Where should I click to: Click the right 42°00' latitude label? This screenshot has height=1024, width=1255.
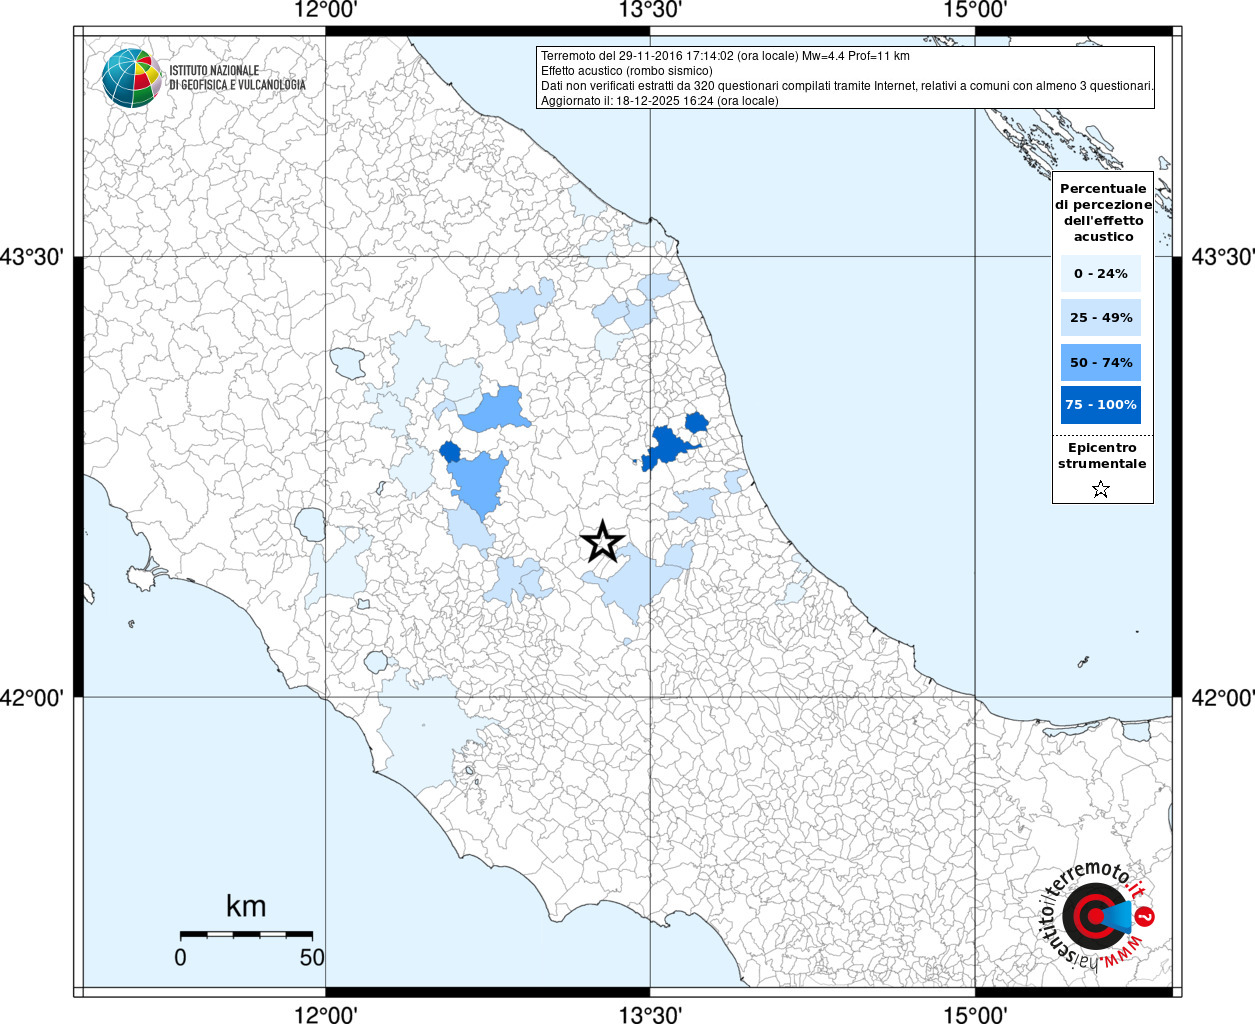(1222, 697)
